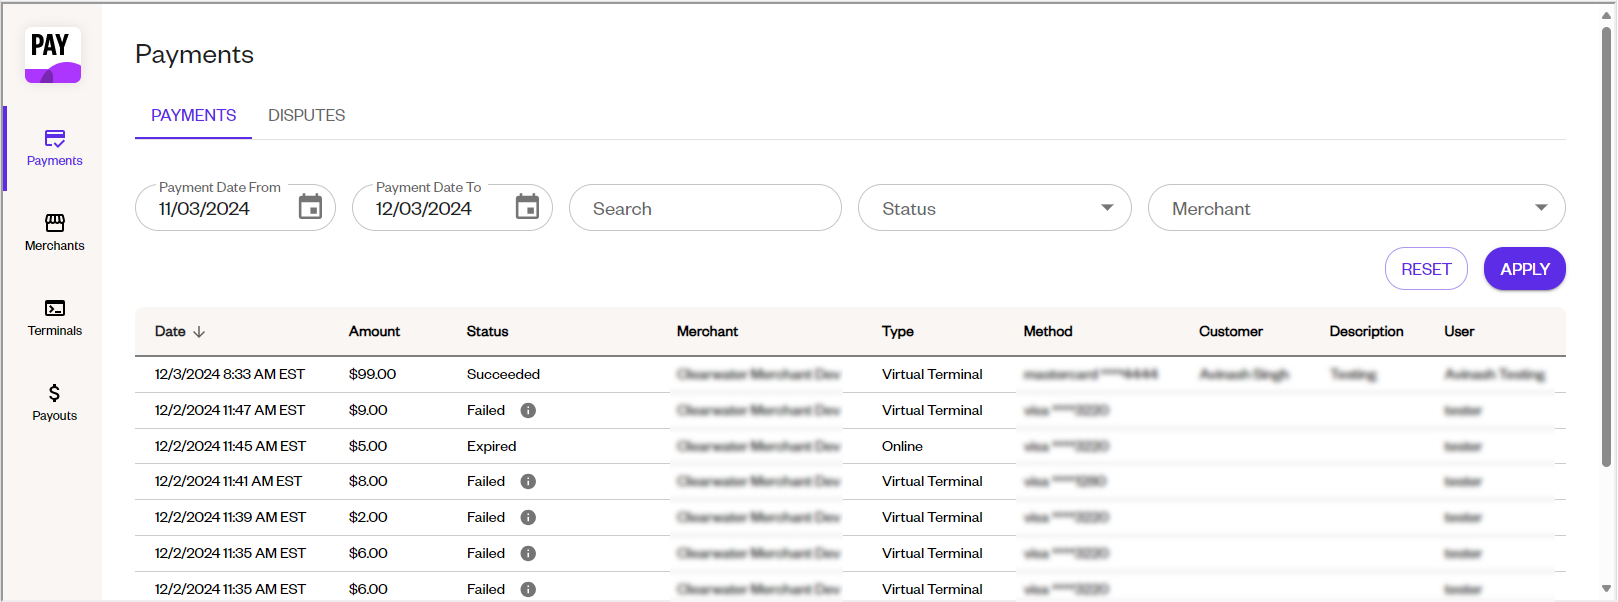
Task: Open Payments in the sidebar
Action: tap(55, 148)
